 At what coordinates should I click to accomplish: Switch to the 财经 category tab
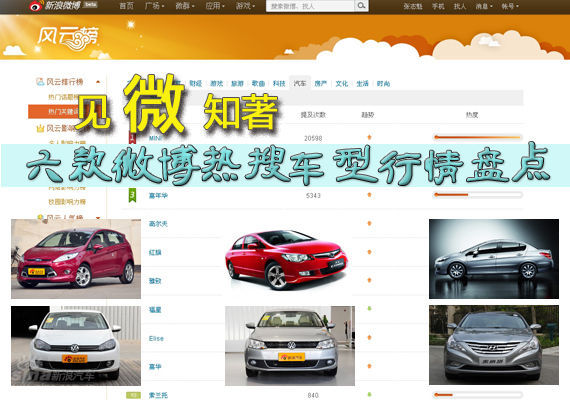pyautogui.click(x=196, y=84)
